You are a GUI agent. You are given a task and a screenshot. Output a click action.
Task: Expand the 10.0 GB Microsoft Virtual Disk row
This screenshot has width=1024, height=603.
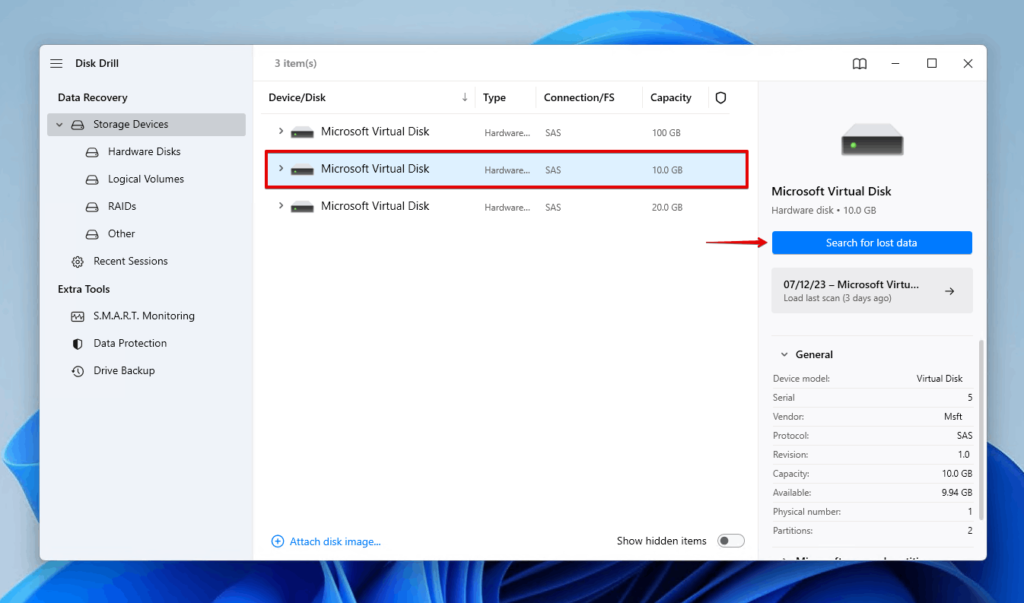pos(281,169)
